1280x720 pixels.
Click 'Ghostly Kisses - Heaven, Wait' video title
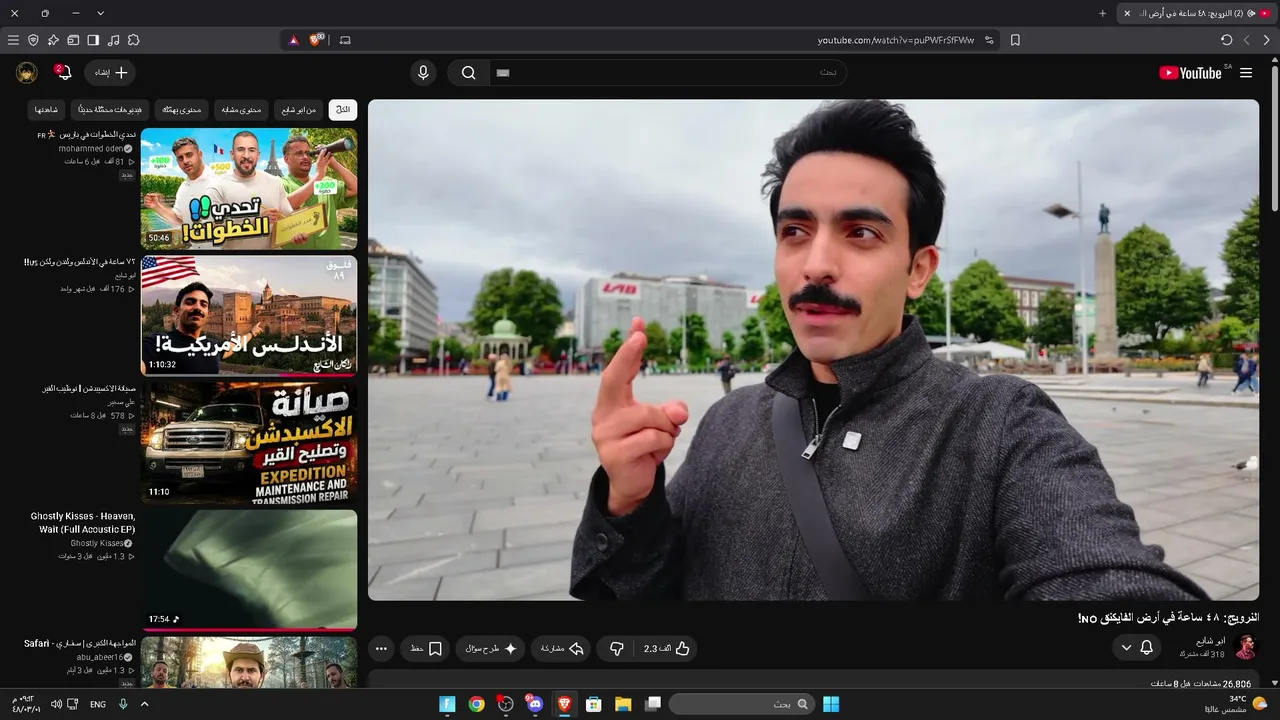tap(83, 523)
